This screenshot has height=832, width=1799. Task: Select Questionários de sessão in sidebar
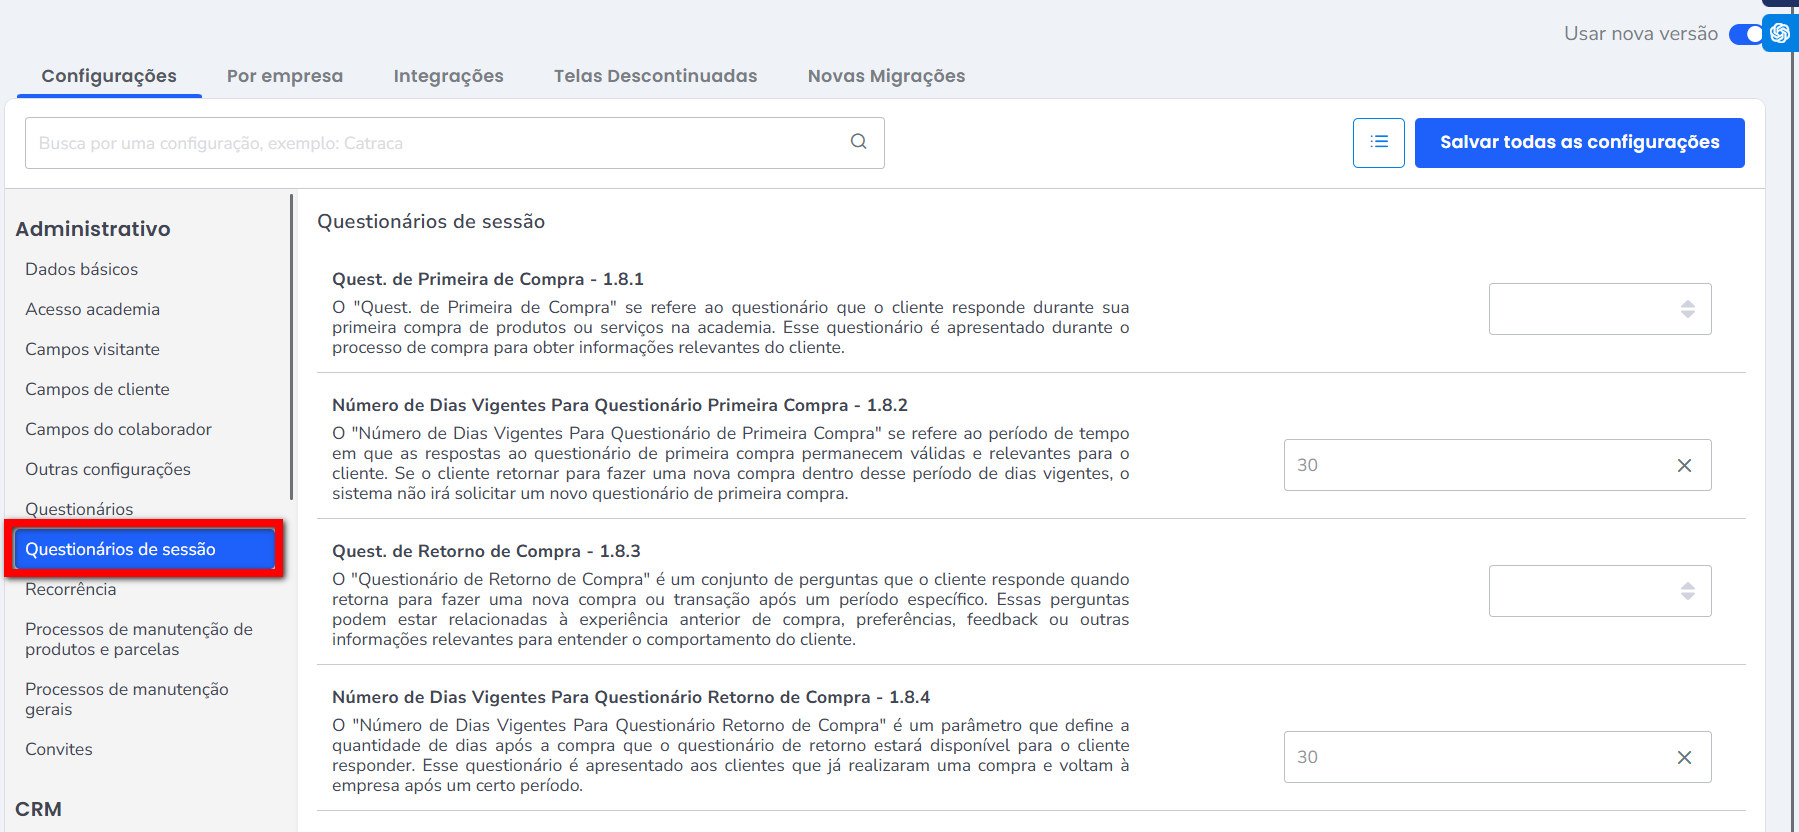coord(144,549)
